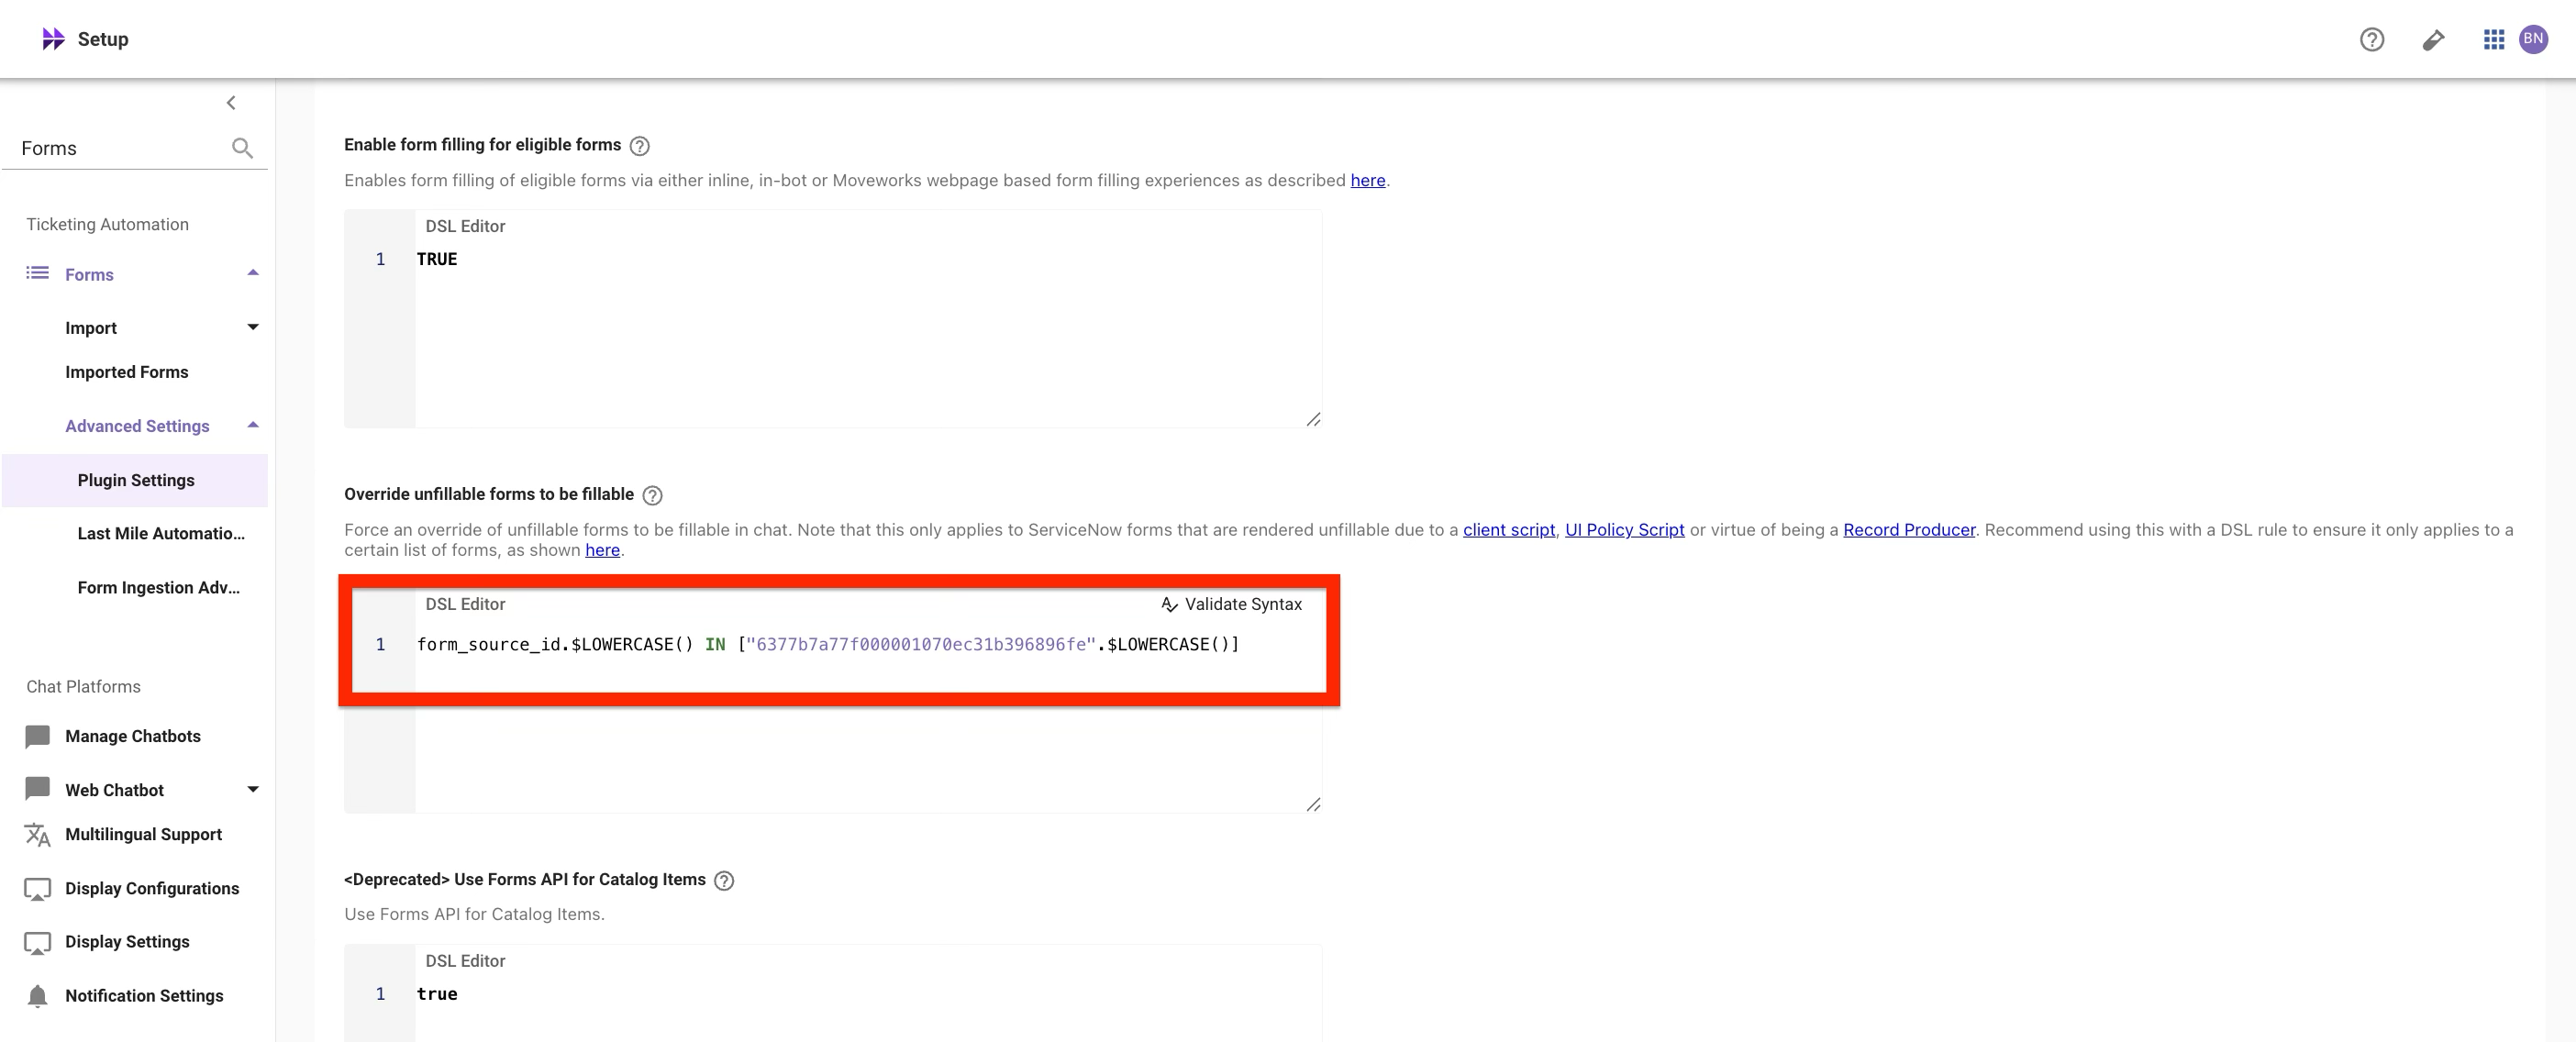
Task: Open the apps grid icon
Action: coord(2494,39)
